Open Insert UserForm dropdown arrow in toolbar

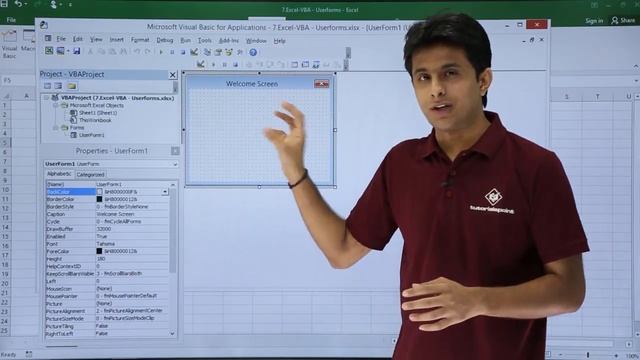pyautogui.click(x=68, y=51)
